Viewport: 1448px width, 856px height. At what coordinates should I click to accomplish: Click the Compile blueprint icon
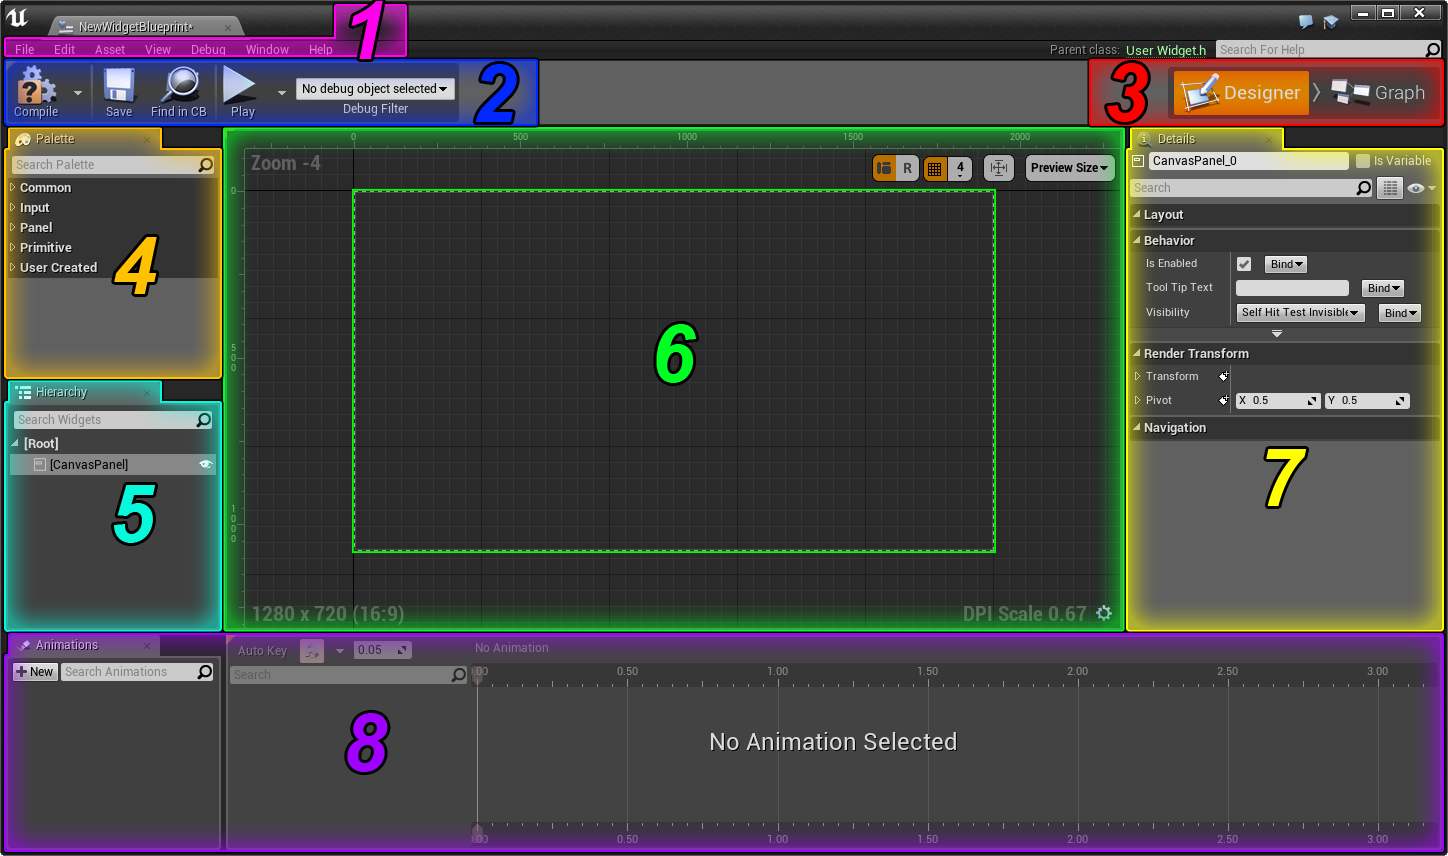tap(37, 86)
